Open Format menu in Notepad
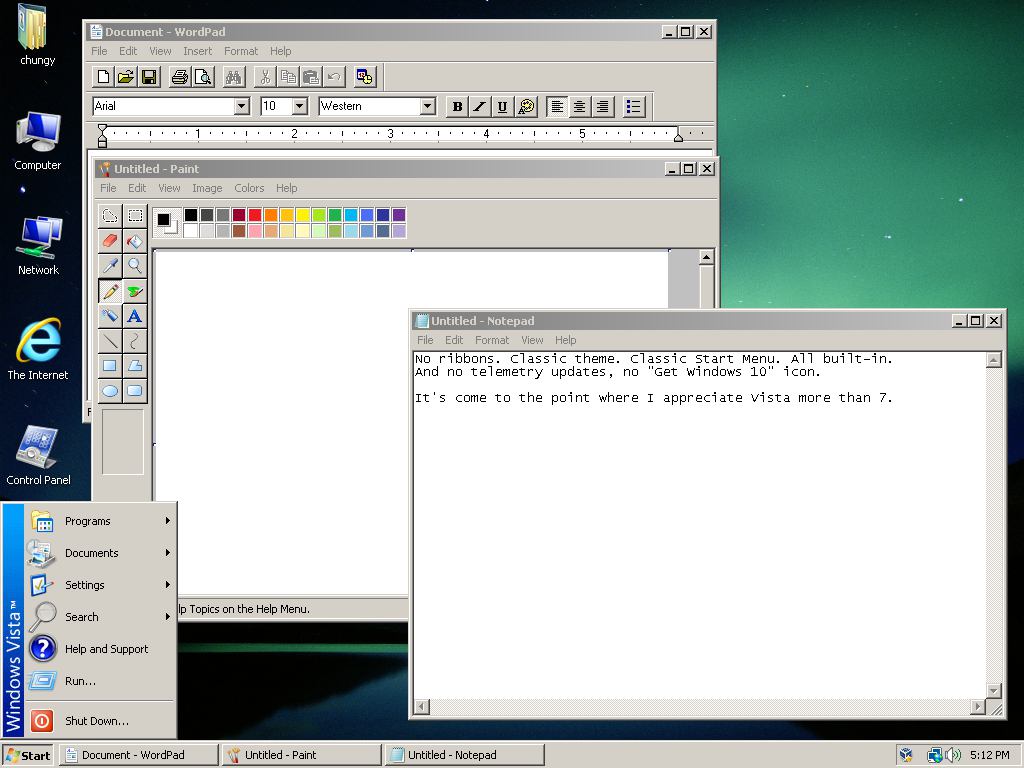Viewport: 1024px width, 768px height. [x=492, y=340]
